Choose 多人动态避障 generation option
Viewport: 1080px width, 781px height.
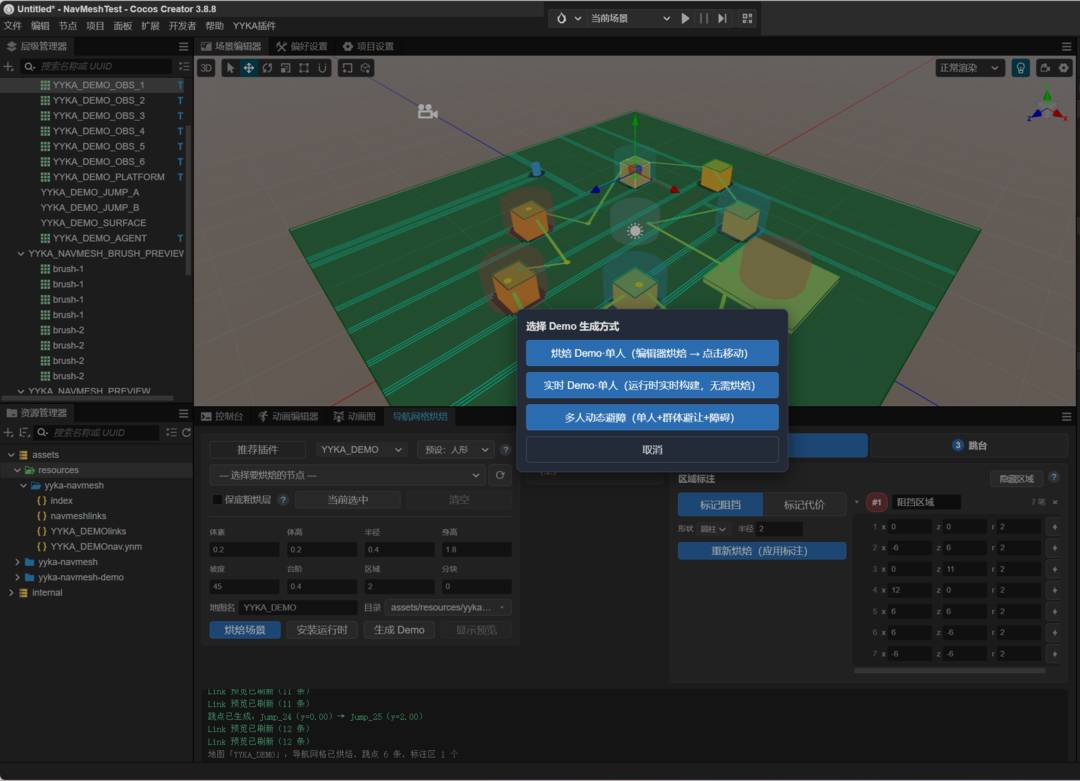click(652, 417)
